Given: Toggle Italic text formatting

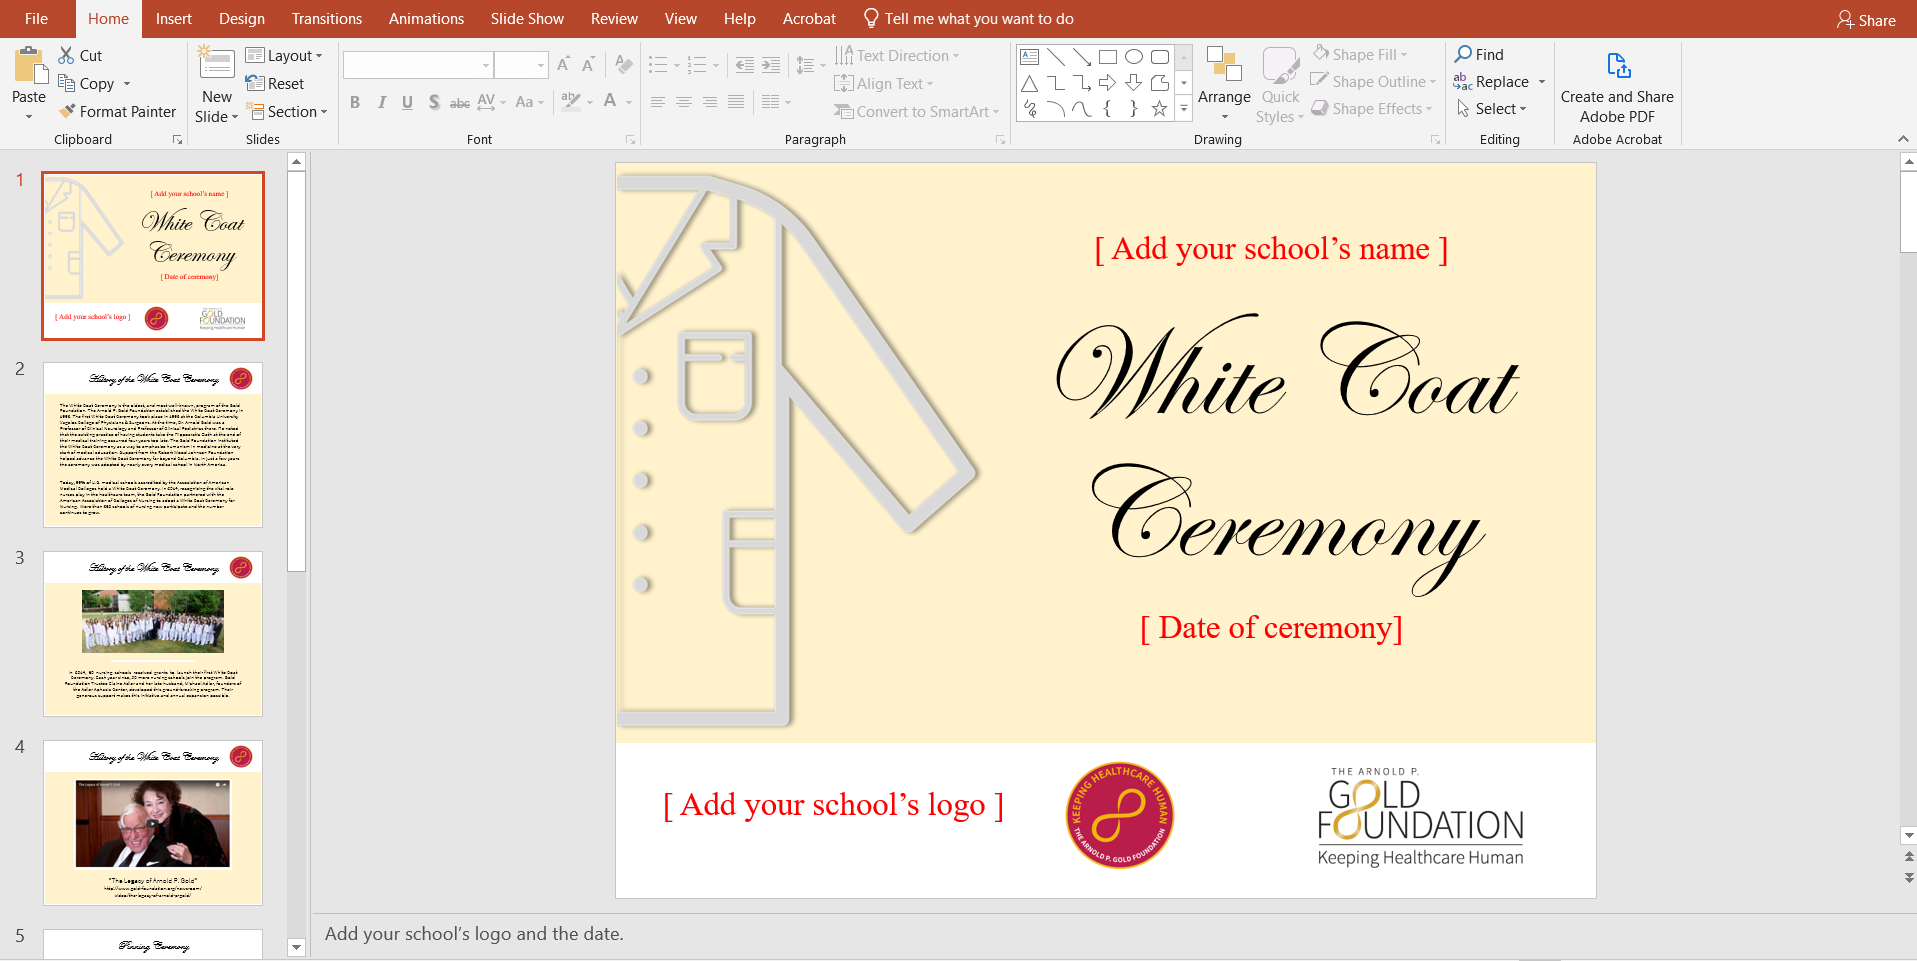Looking at the screenshot, I should tap(381, 102).
